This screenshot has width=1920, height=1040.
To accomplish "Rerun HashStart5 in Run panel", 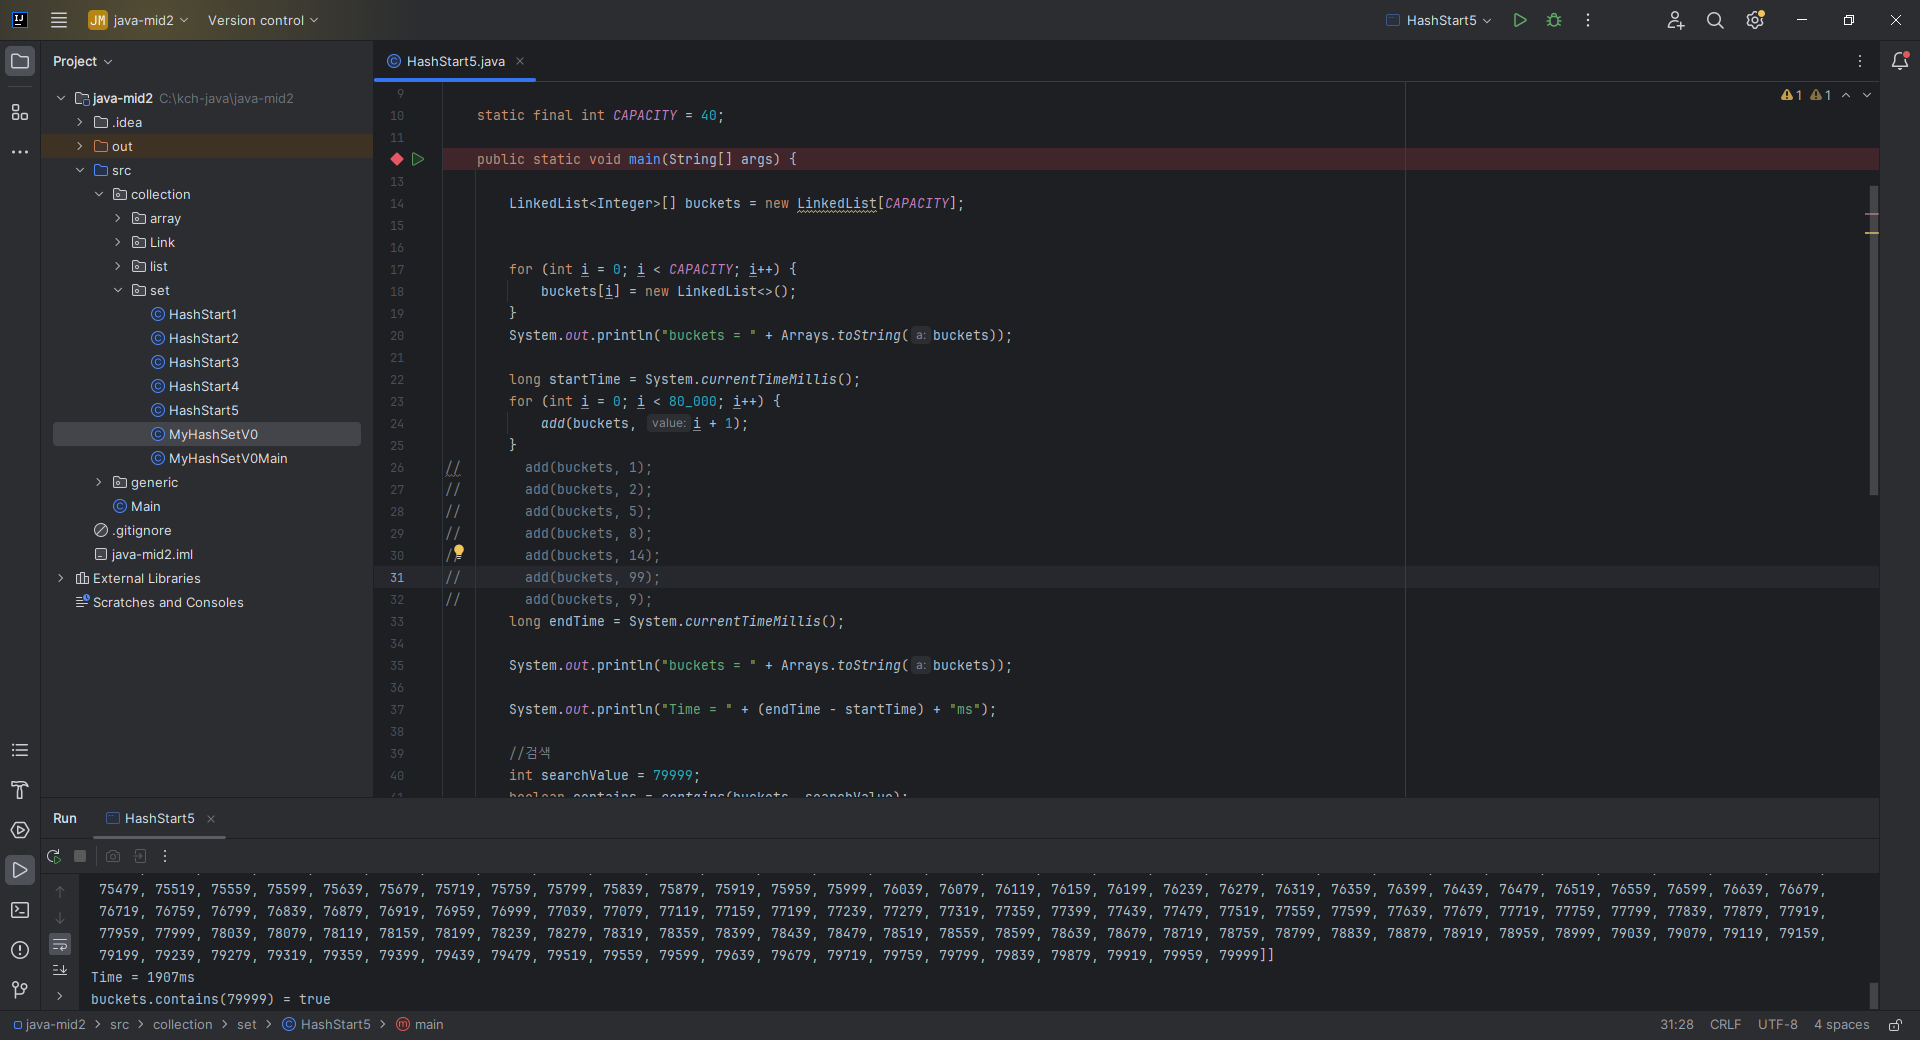I will [x=54, y=856].
